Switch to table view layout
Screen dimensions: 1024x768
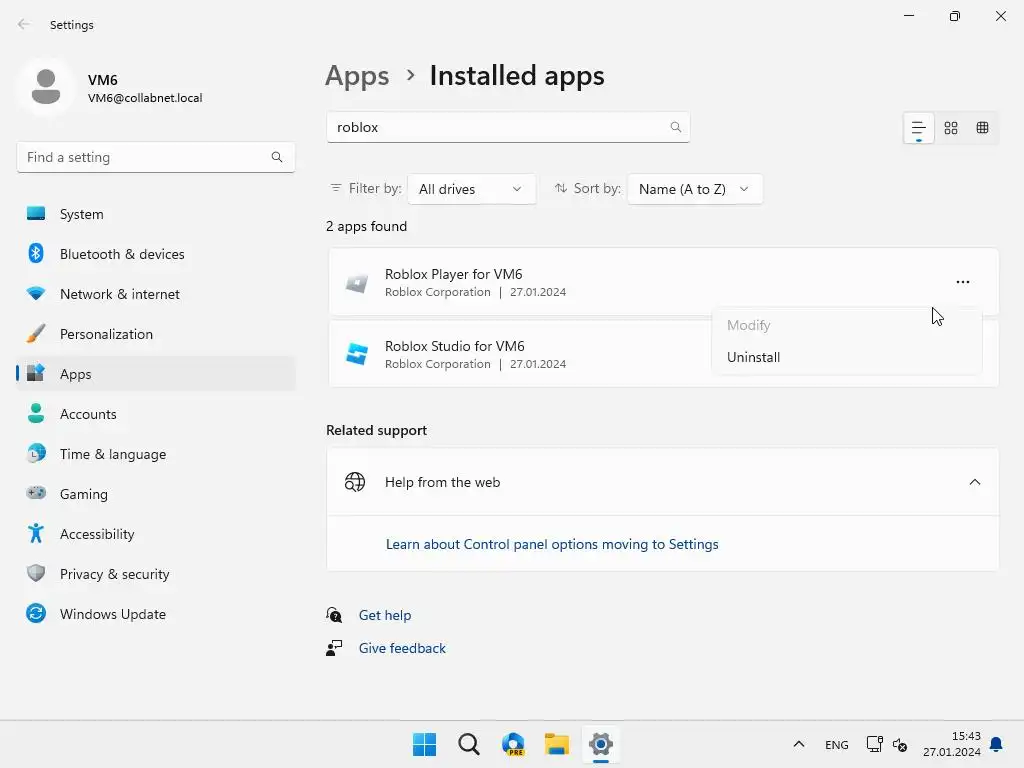(x=983, y=128)
